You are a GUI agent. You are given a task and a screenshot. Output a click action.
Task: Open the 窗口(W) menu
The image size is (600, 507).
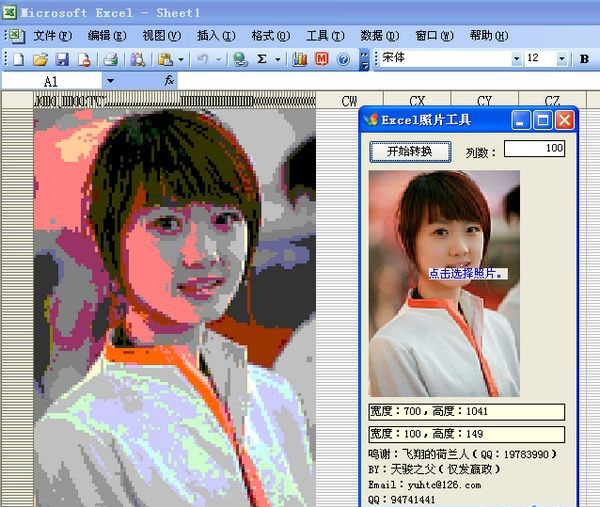tap(434, 36)
